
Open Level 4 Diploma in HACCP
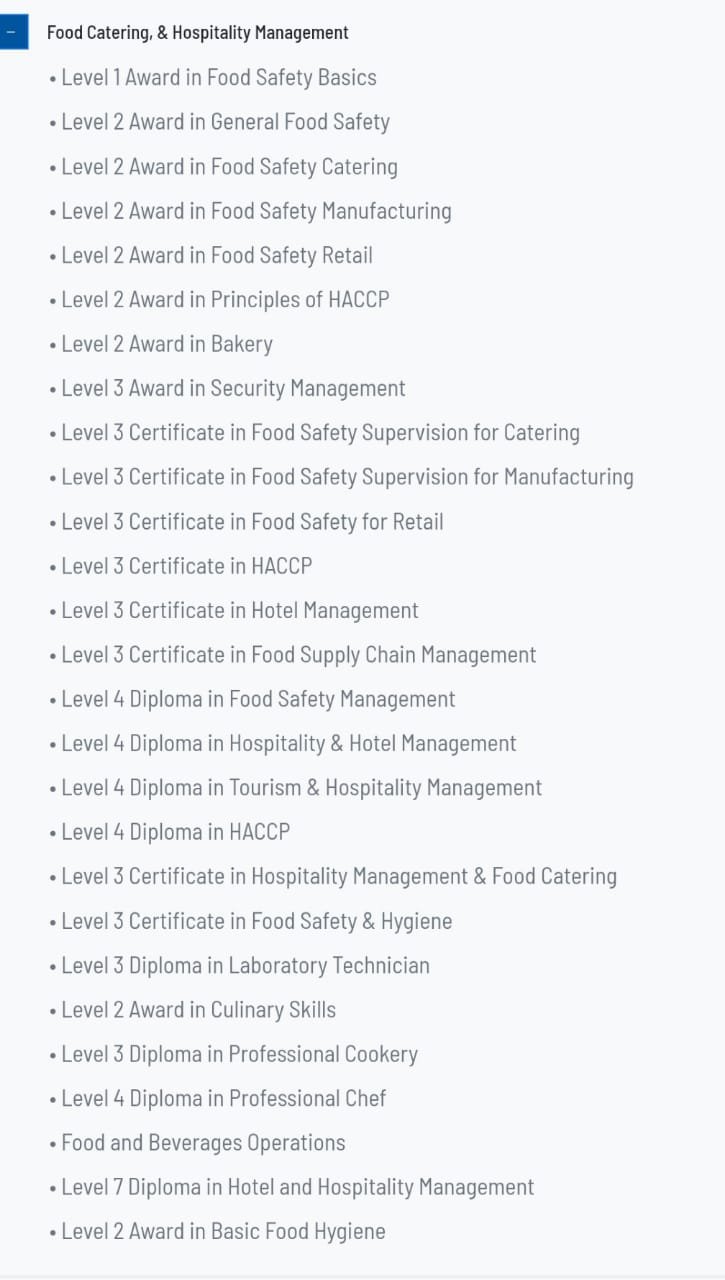tap(176, 832)
